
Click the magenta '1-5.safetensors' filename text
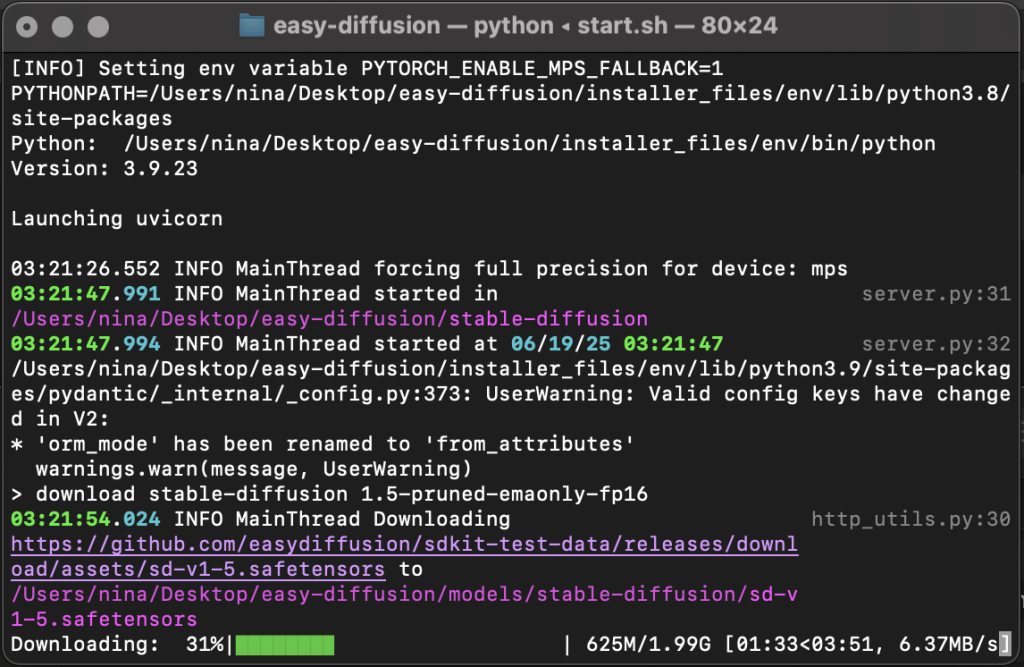104,619
